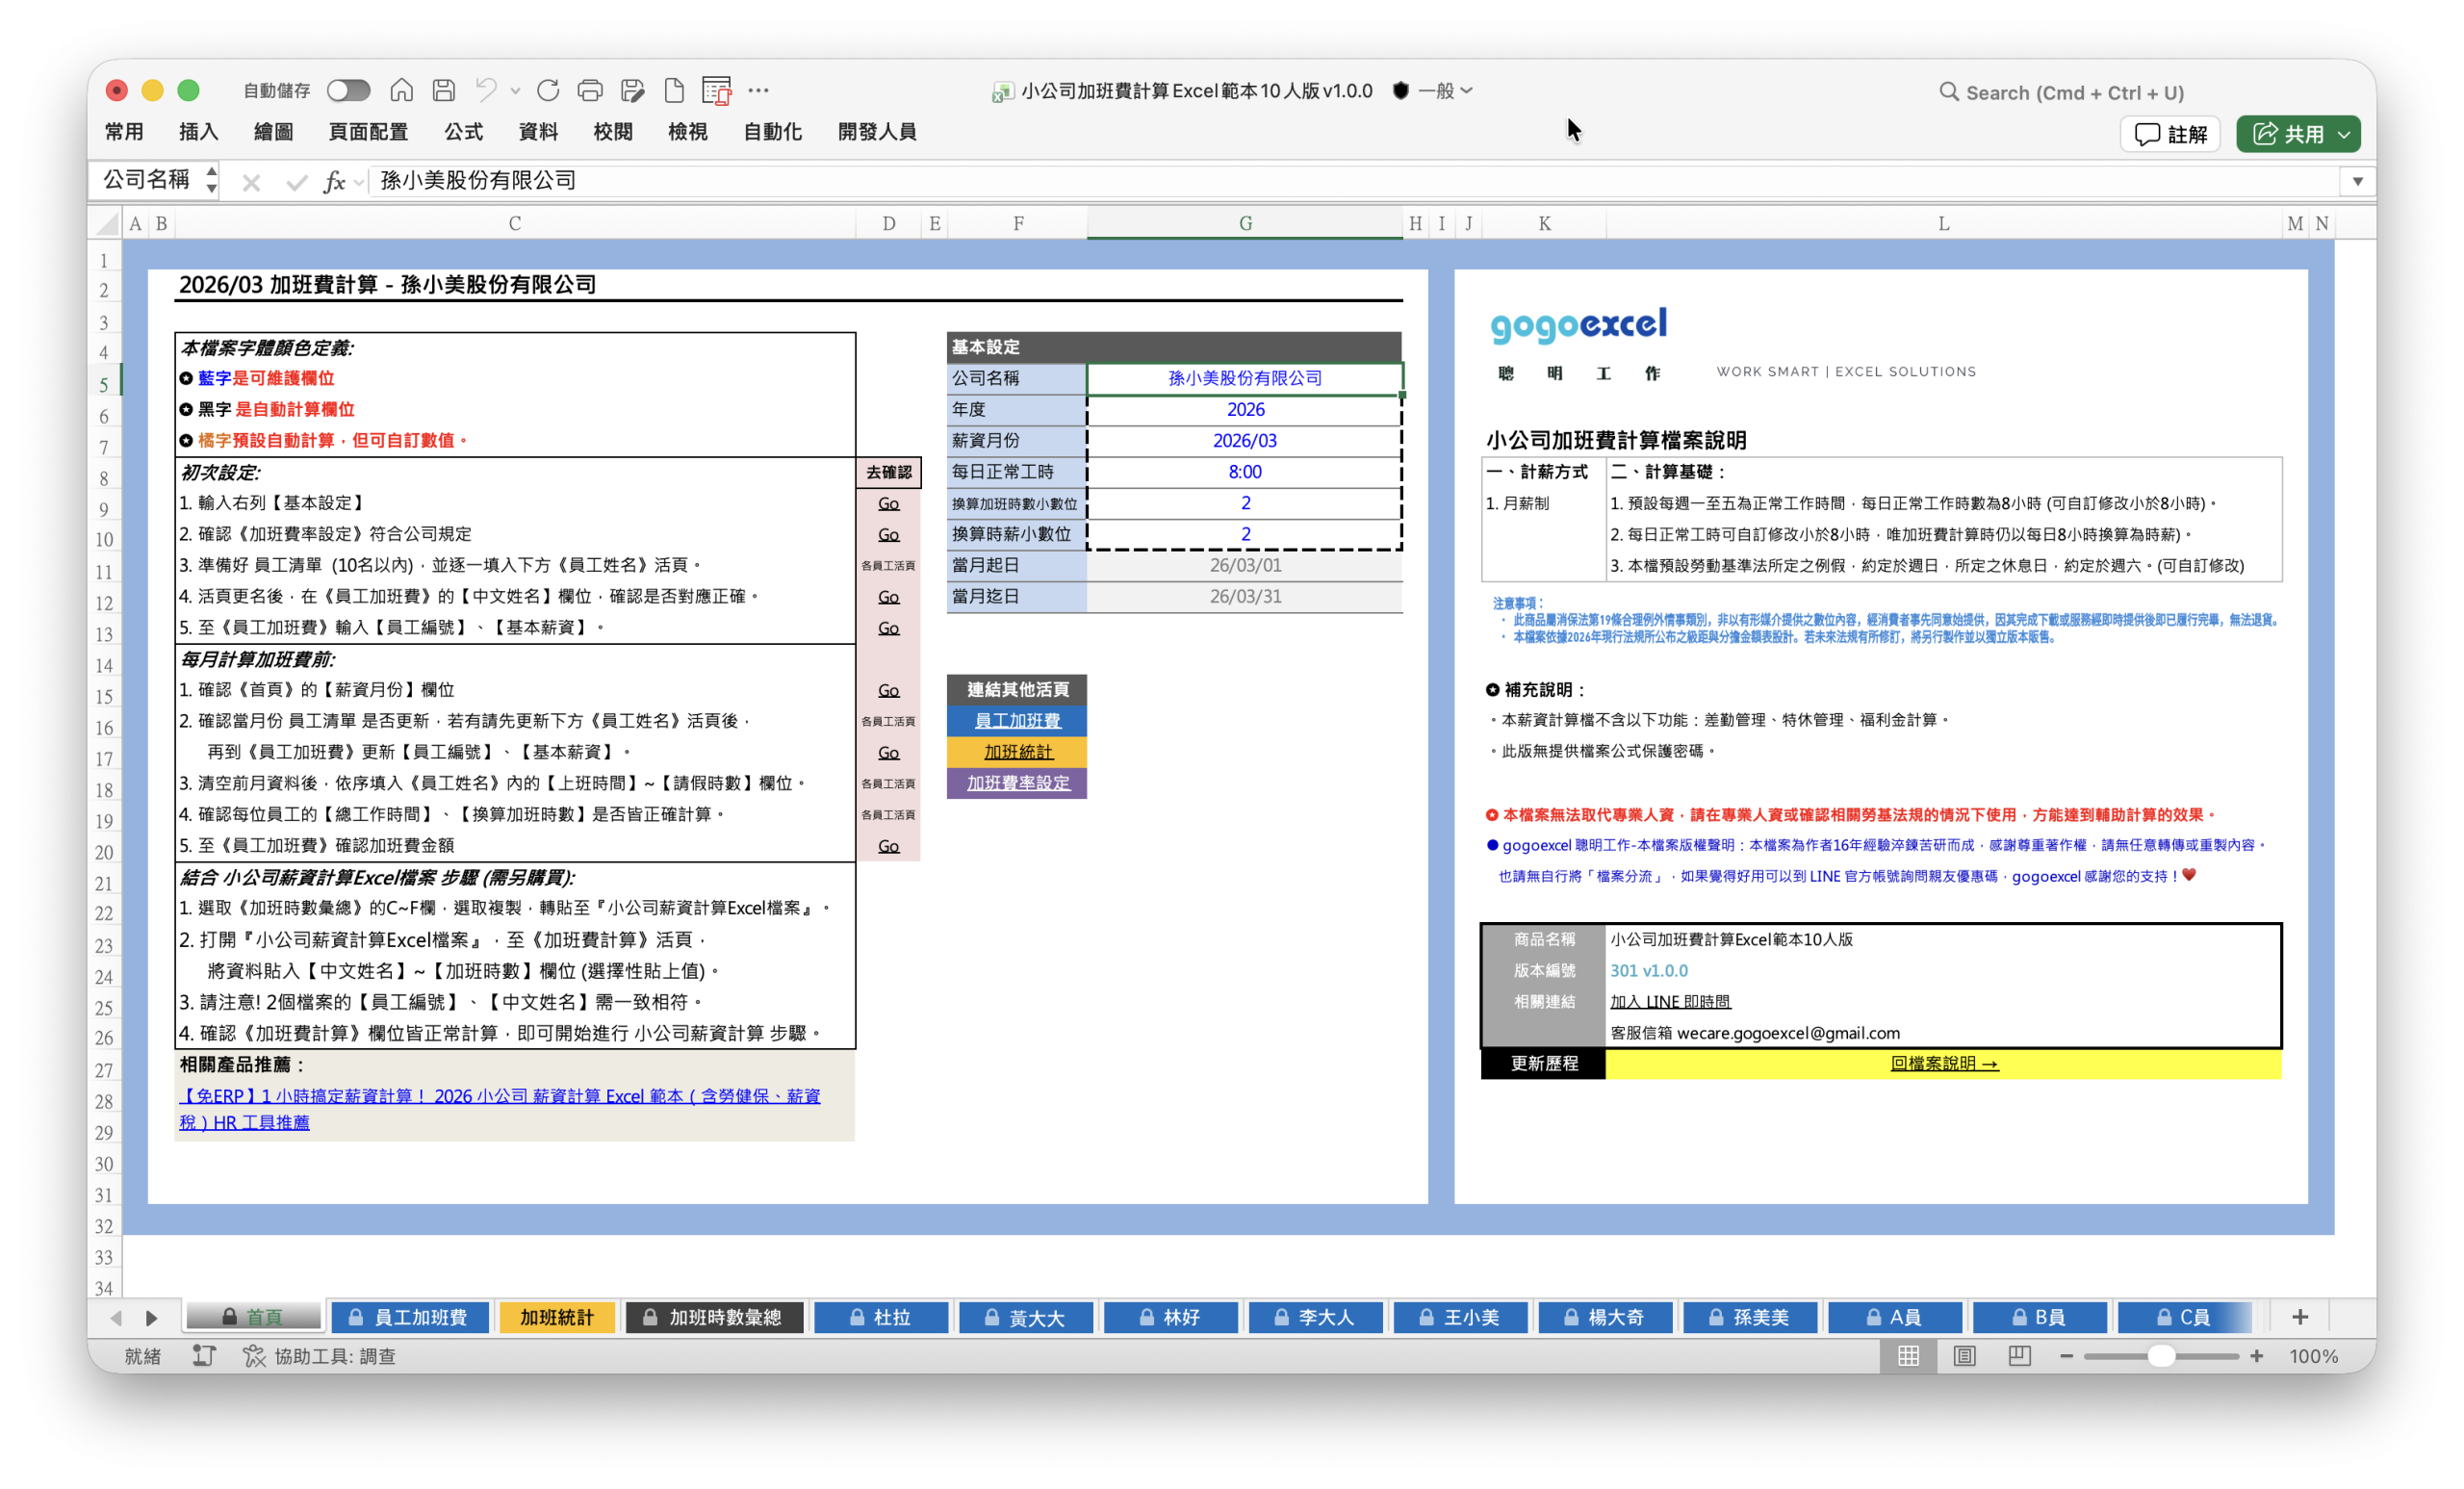Toggle the 自動儲存 AutoSave switch
The height and width of the screenshot is (1489, 2464).
pyautogui.click(x=349, y=91)
